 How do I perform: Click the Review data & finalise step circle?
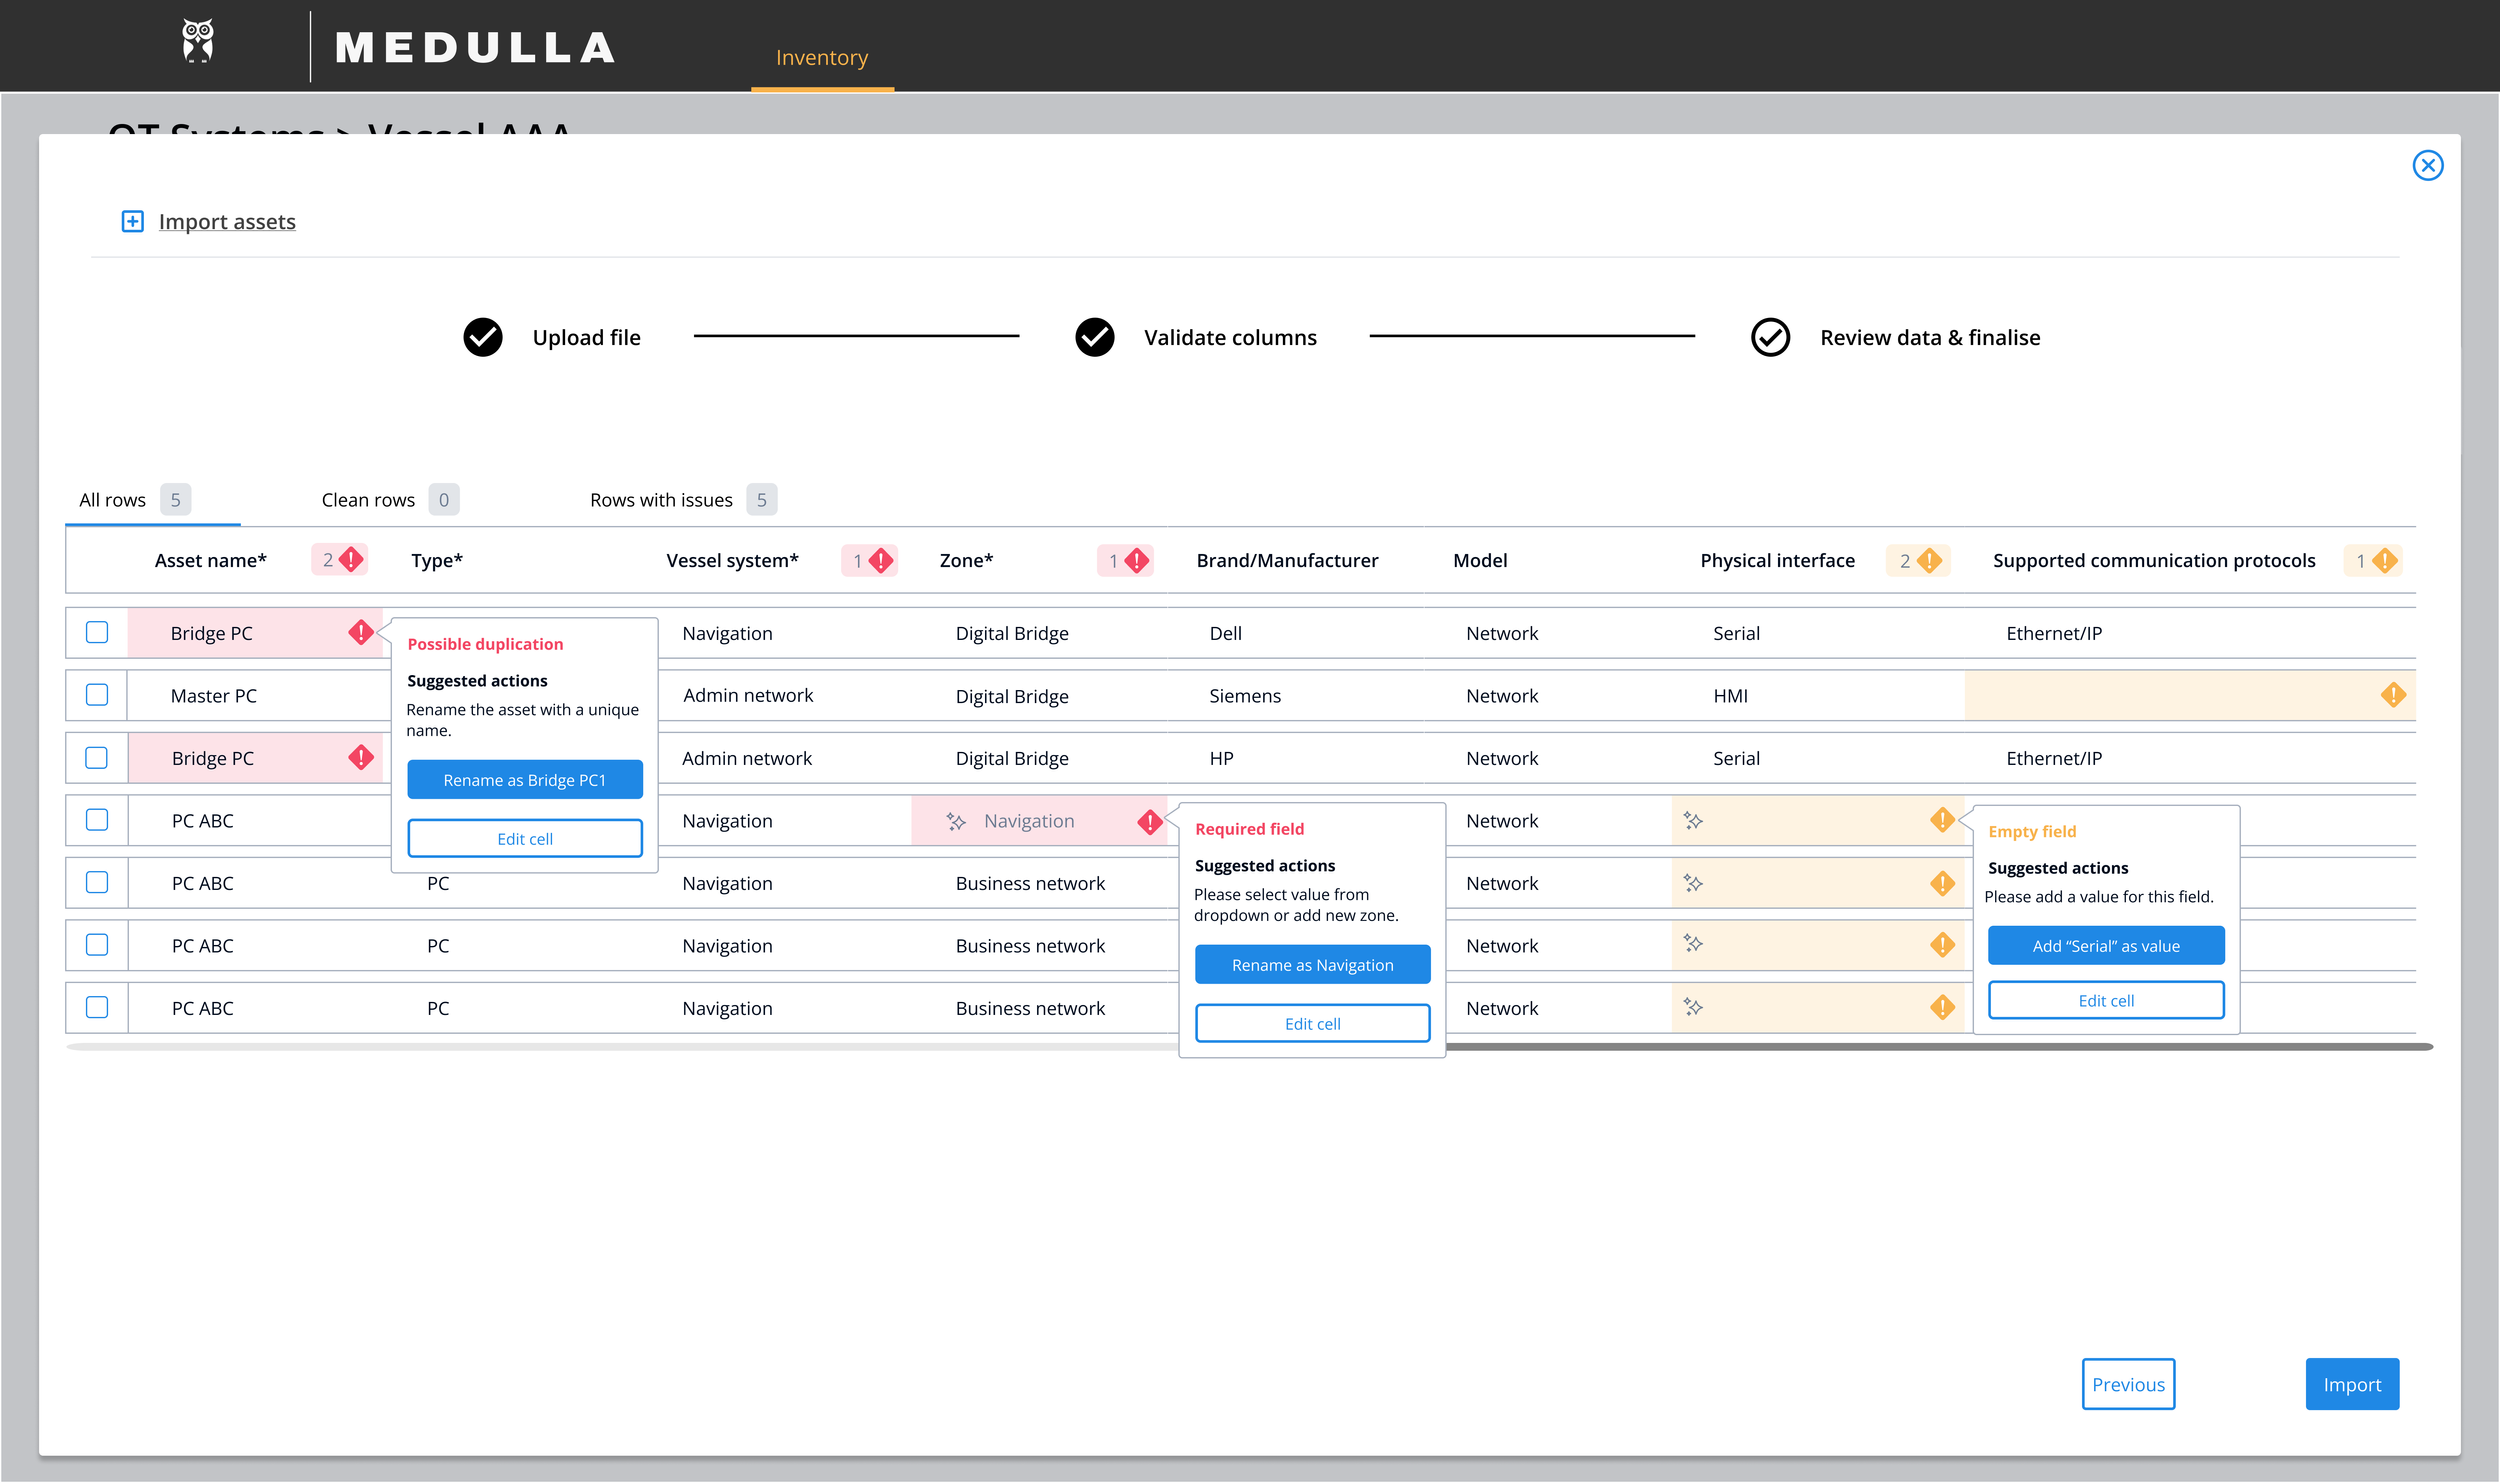click(x=1769, y=337)
